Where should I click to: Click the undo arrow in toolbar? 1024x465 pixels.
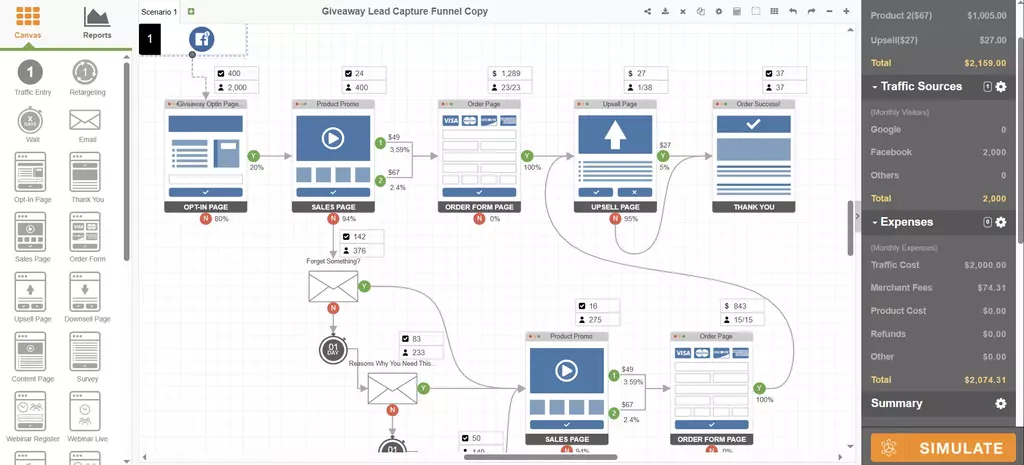tap(793, 11)
